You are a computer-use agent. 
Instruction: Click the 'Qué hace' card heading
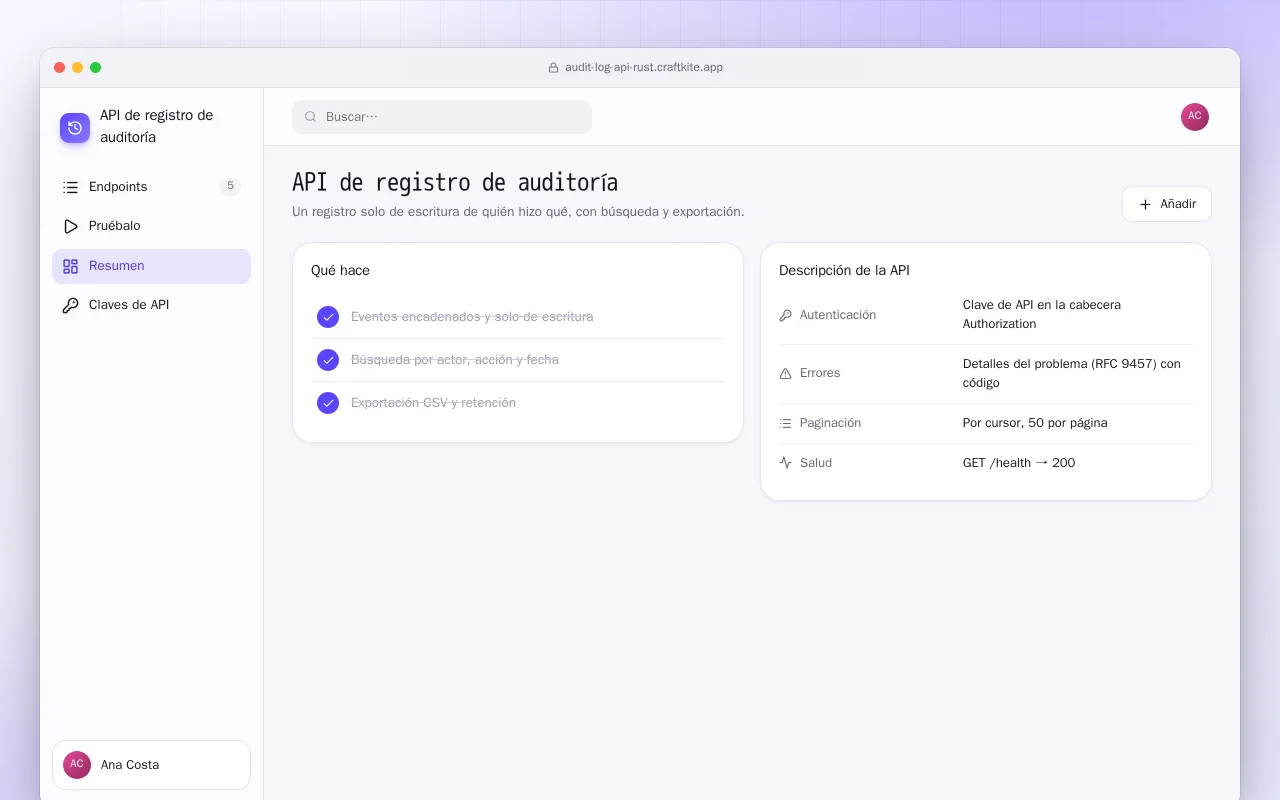click(340, 271)
